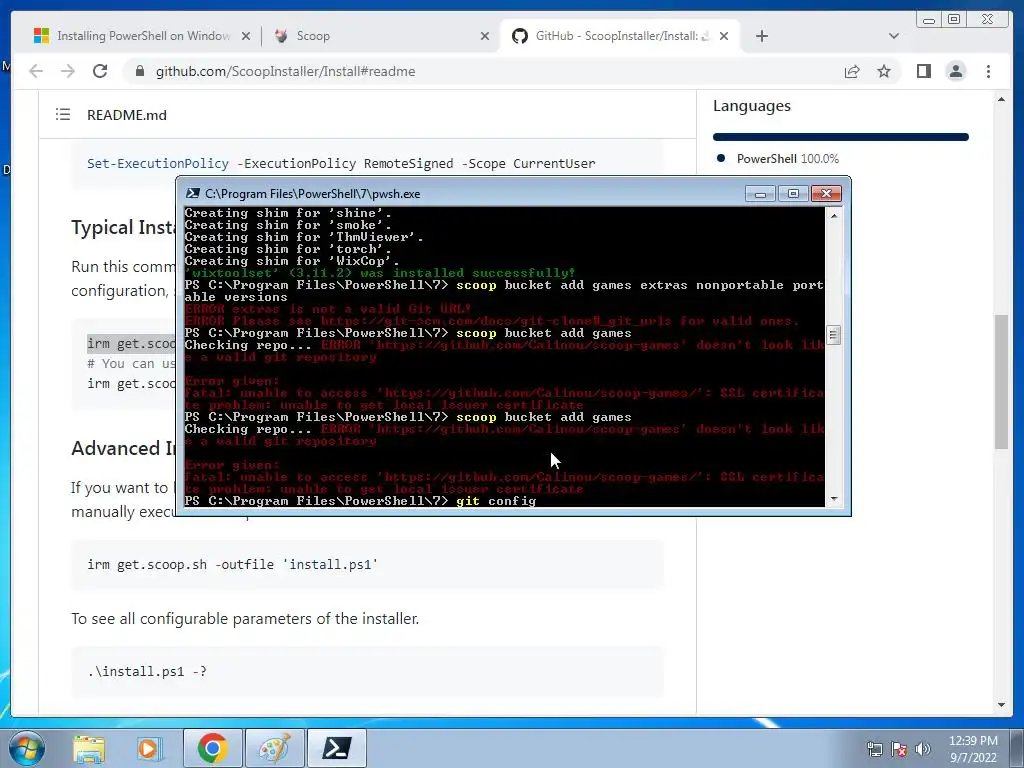Open the volume speaker tray icon

pyautogui.click(x=922, y=749)
